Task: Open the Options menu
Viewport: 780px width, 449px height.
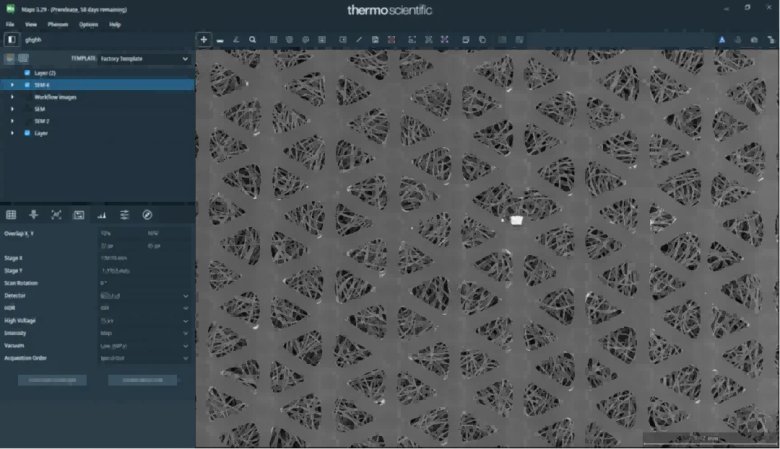Action: coord(89,24)
